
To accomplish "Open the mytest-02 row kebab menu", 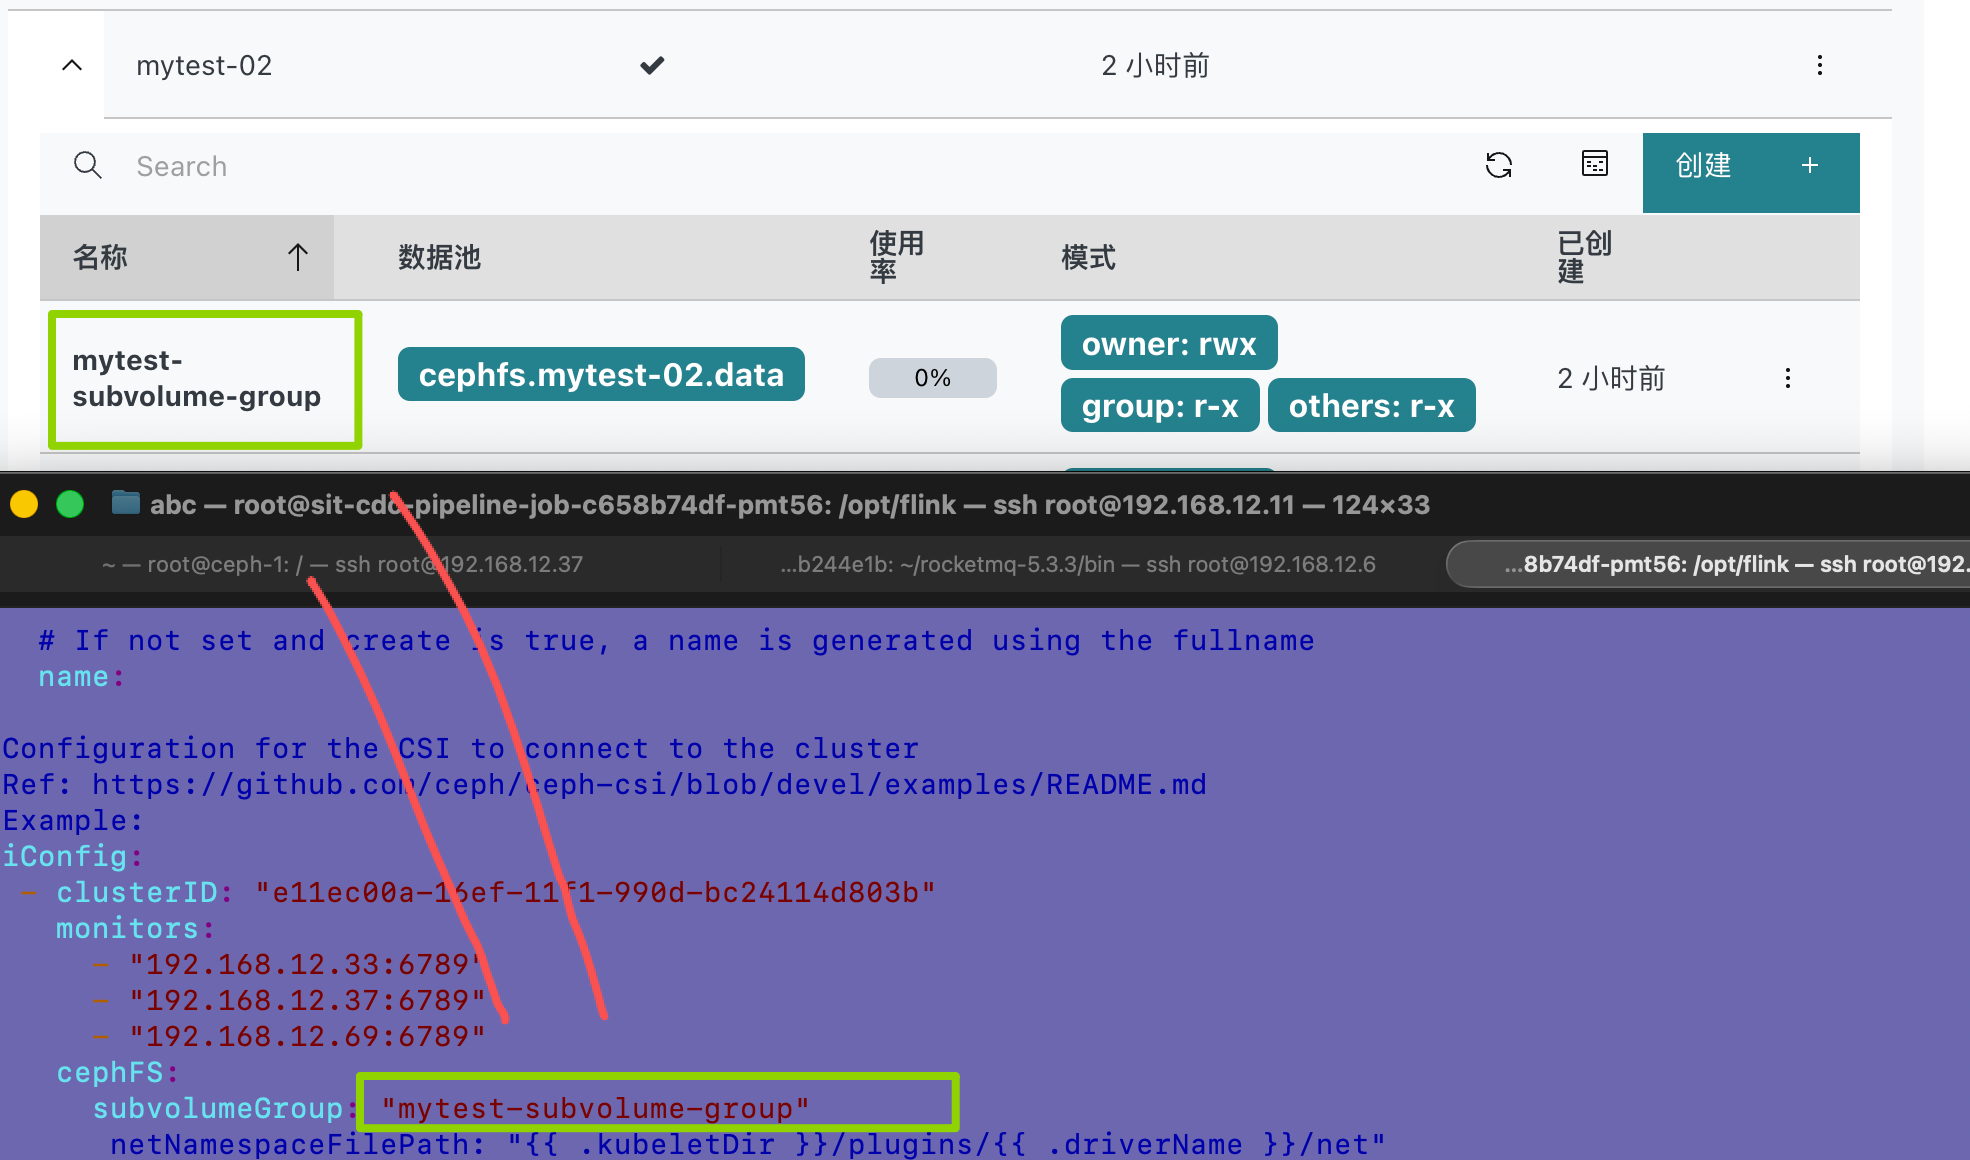I will click(x=1819, y=66).
